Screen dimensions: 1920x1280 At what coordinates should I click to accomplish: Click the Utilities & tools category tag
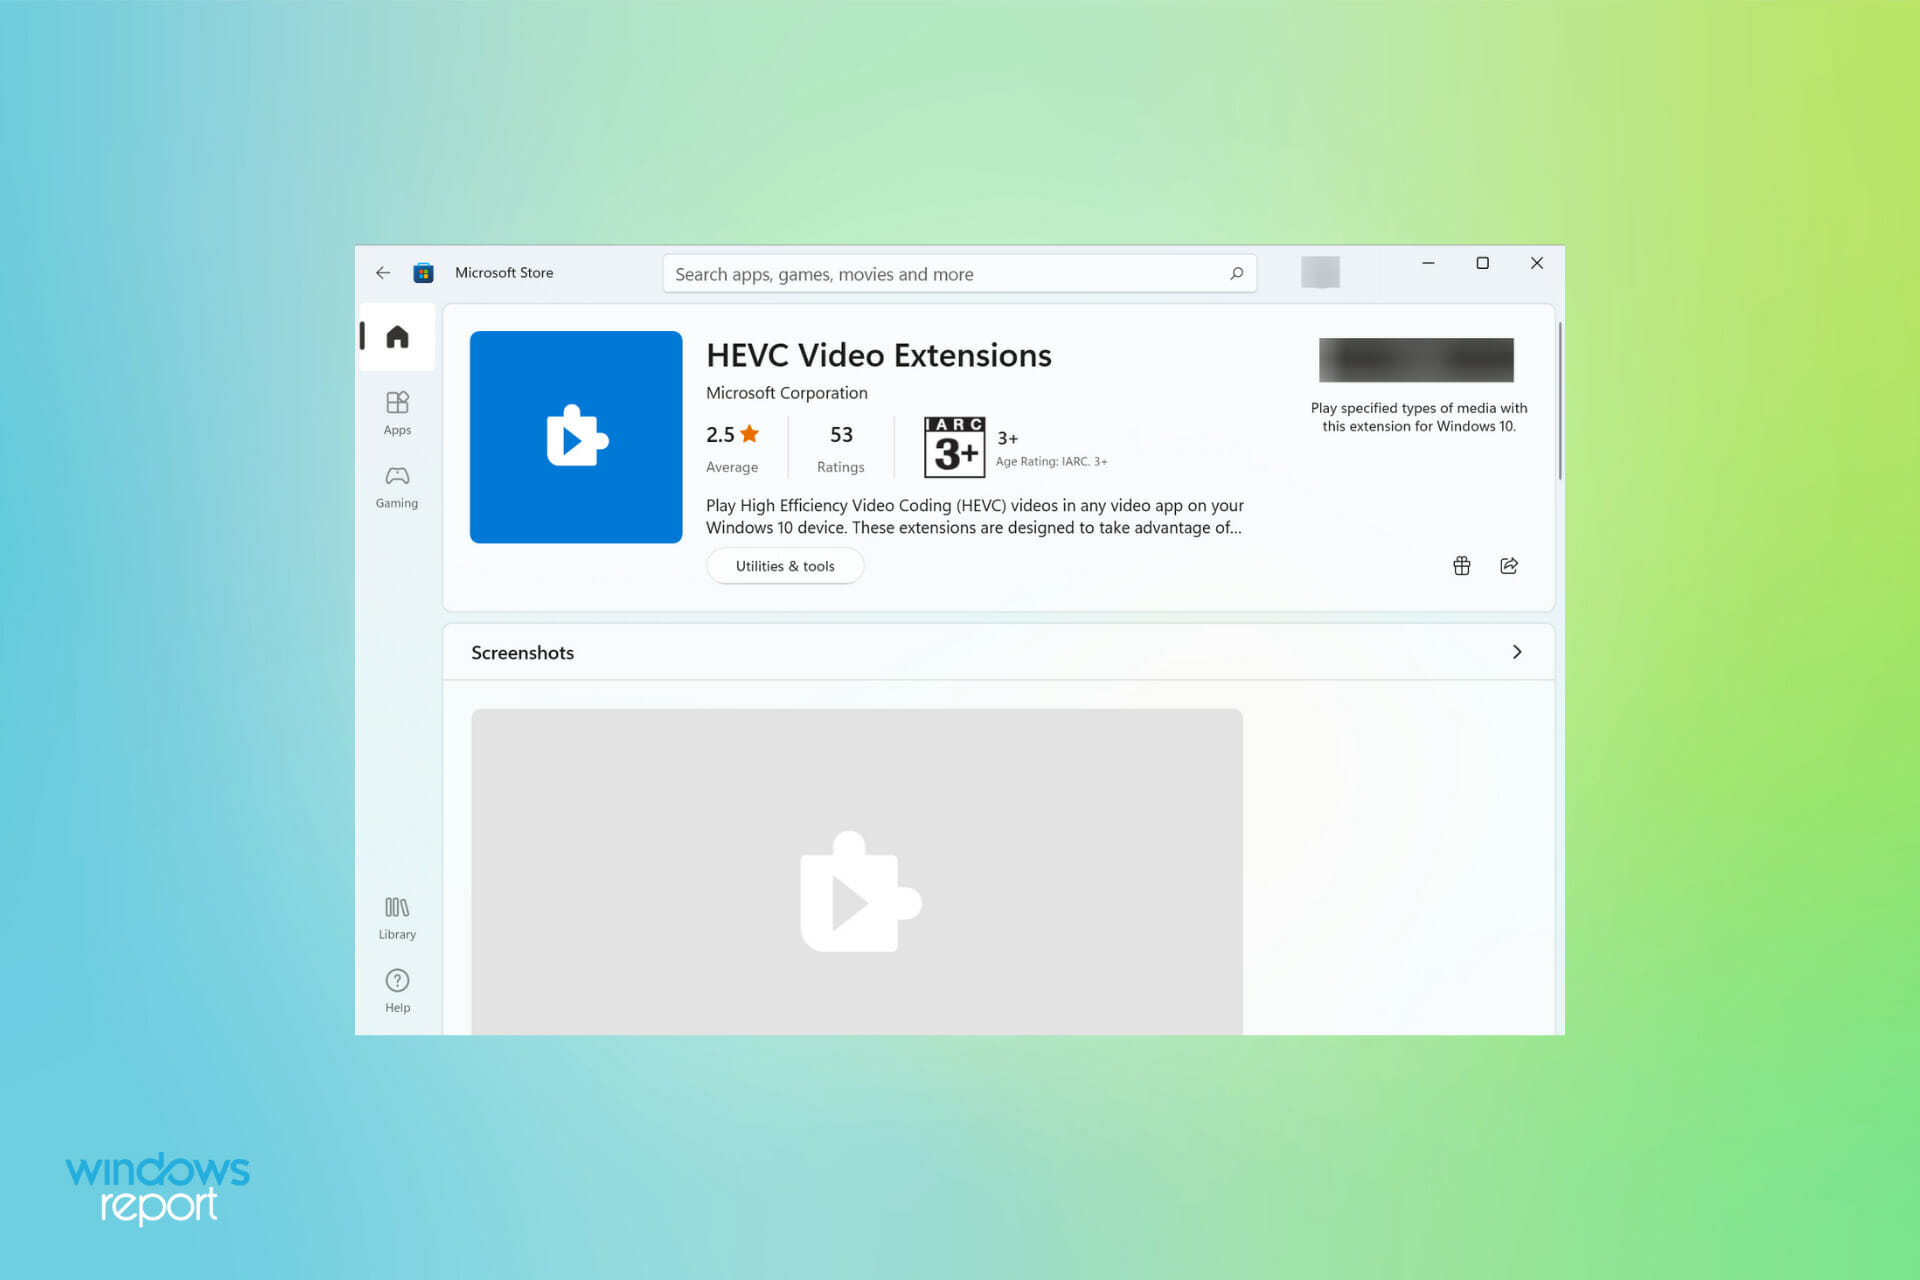coord(783,564)
